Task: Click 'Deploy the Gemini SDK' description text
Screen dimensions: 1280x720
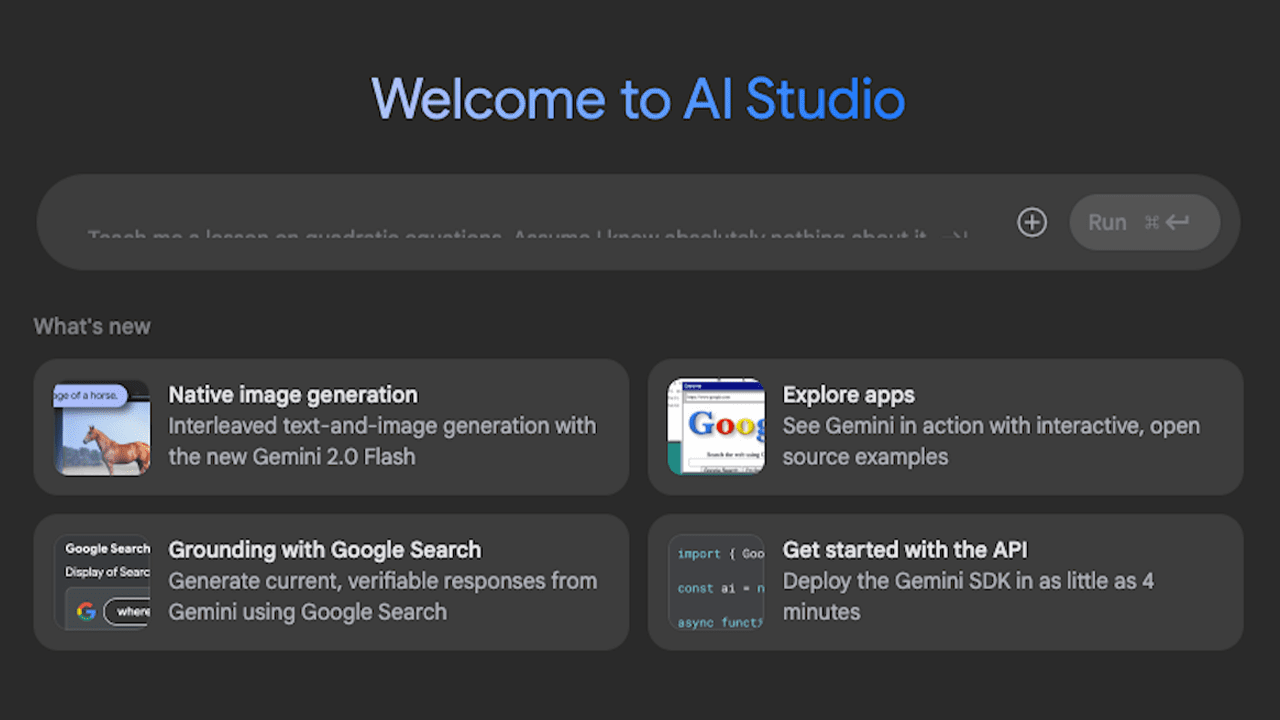Action: [x=968, y=596]
